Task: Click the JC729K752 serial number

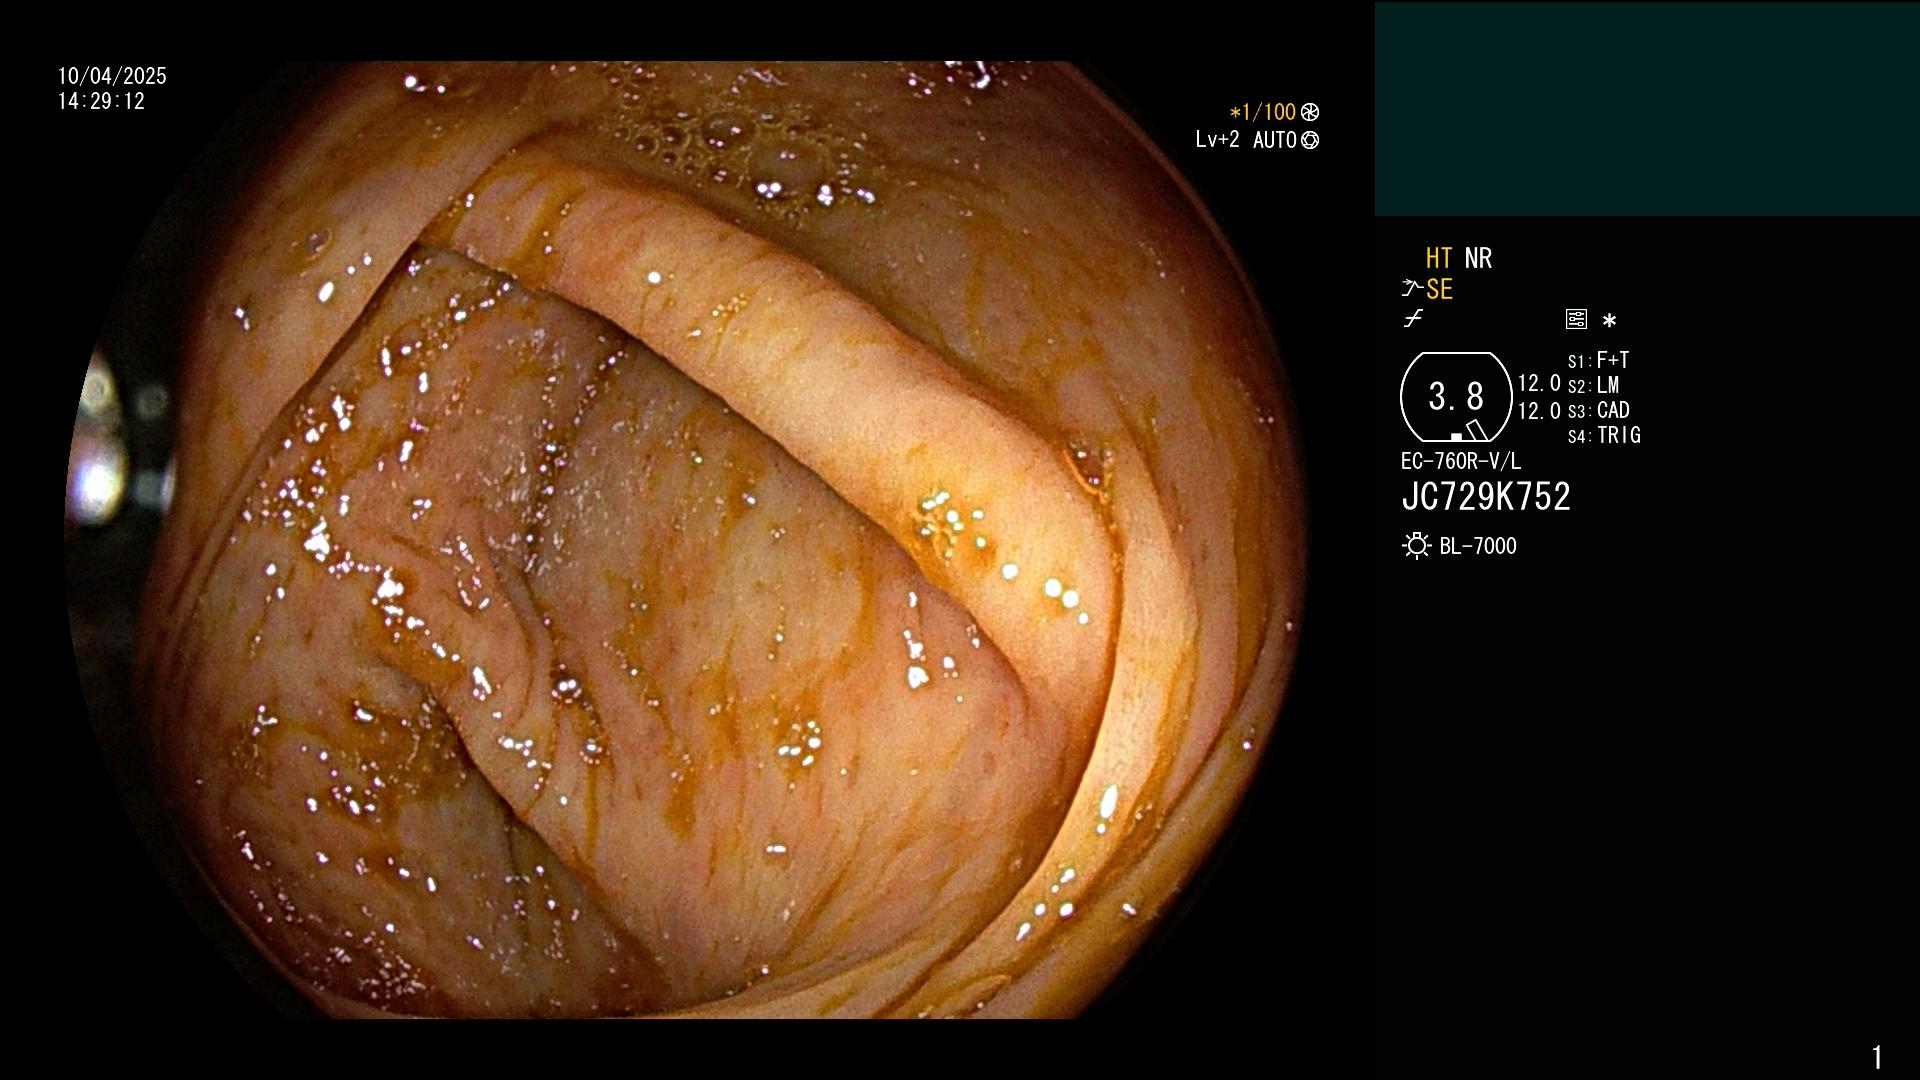Action: pos(1486,496)
